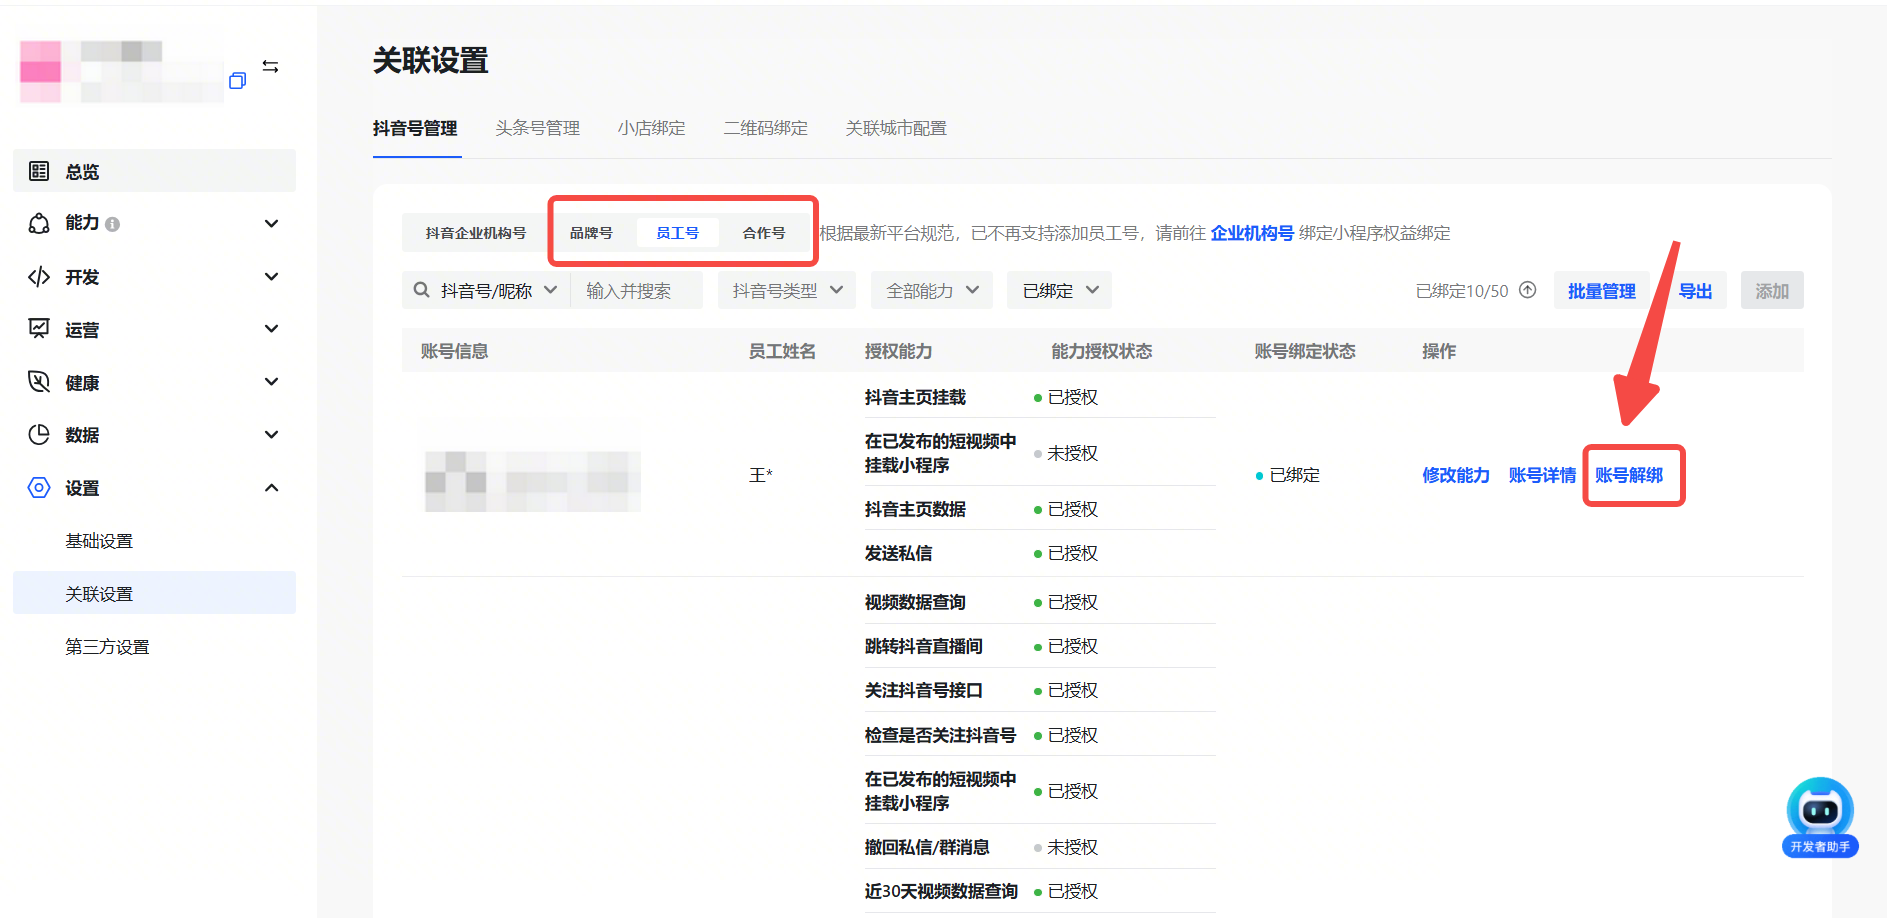Click the switch app arrows icon

pos(270,66)
